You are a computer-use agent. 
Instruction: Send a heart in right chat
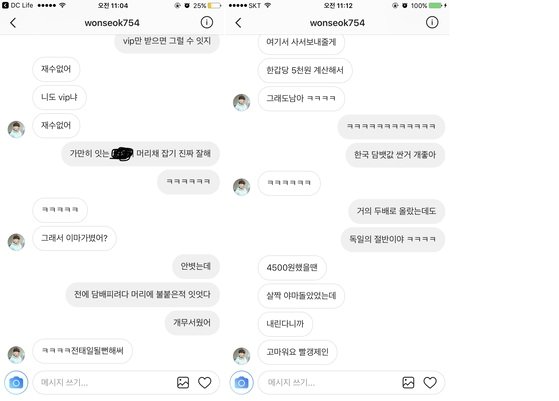(430, 382)
